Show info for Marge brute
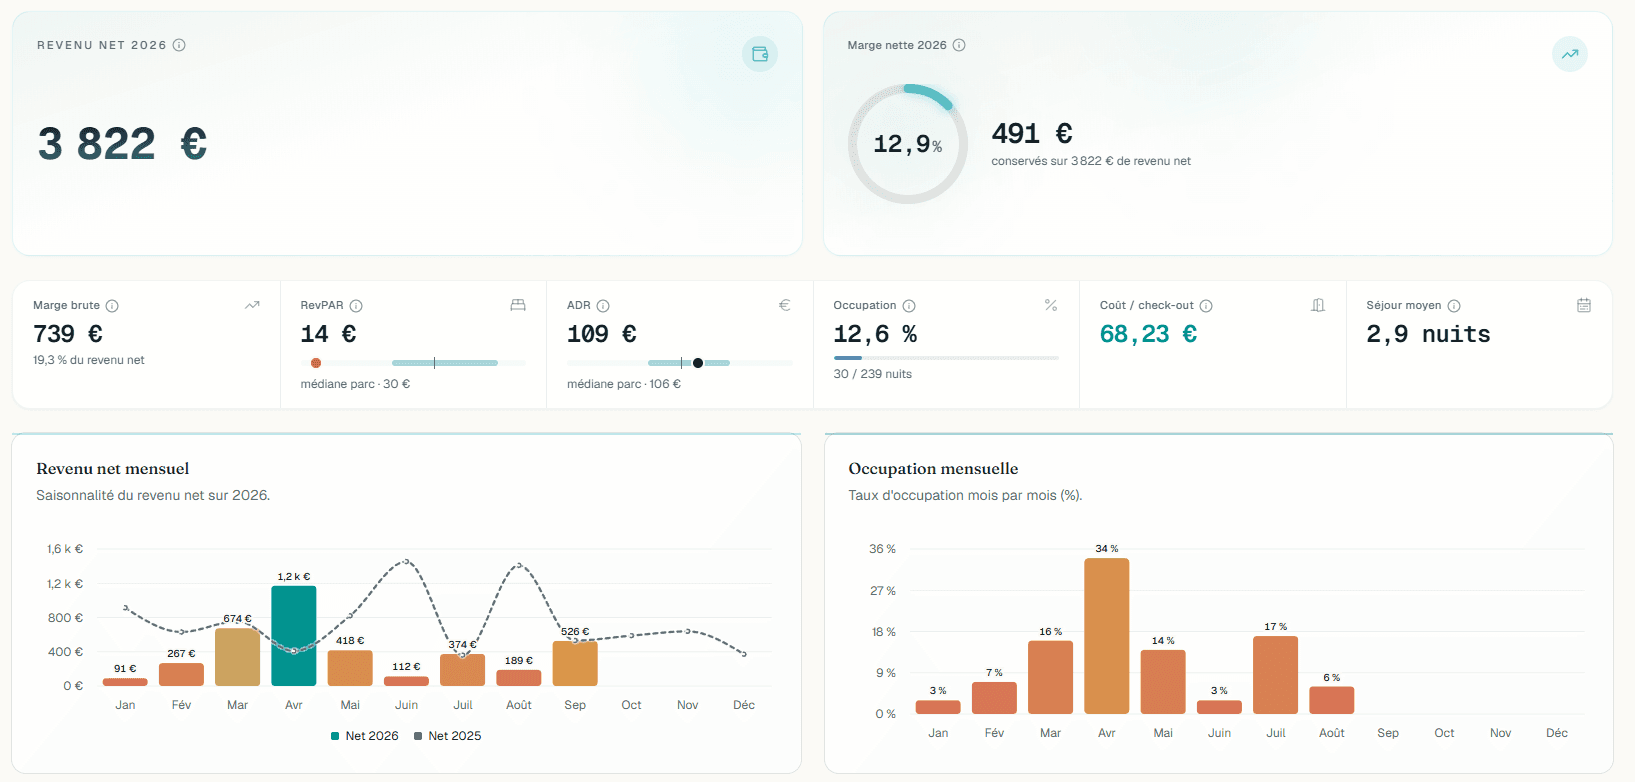 [112, 306]
